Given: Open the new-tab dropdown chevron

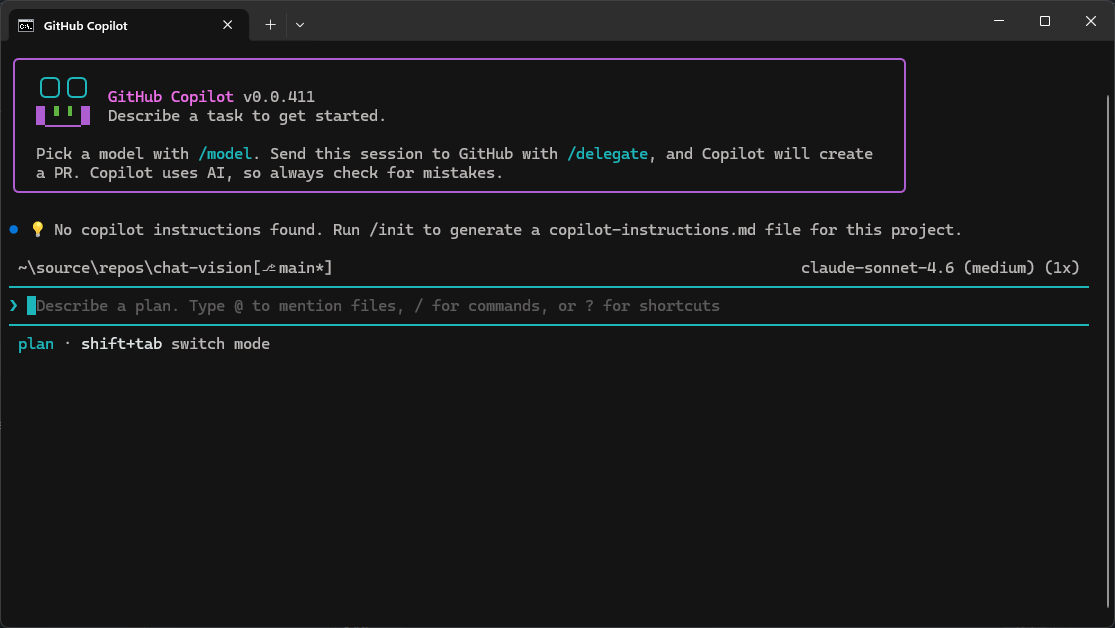Looking at the screenshot, I should tap(299, 24).
